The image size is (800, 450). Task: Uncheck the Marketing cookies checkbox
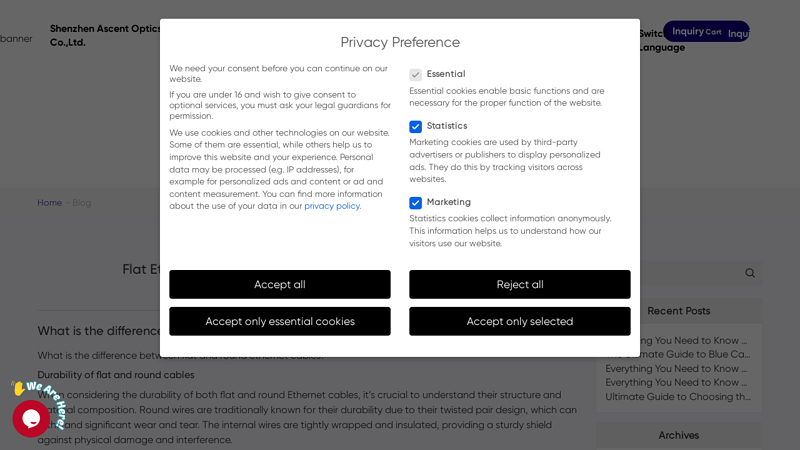tap(415, 203)
